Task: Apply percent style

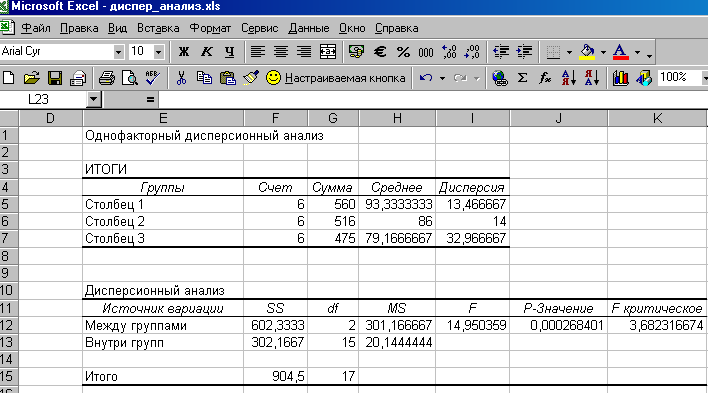Action: [x=403, y=52]
